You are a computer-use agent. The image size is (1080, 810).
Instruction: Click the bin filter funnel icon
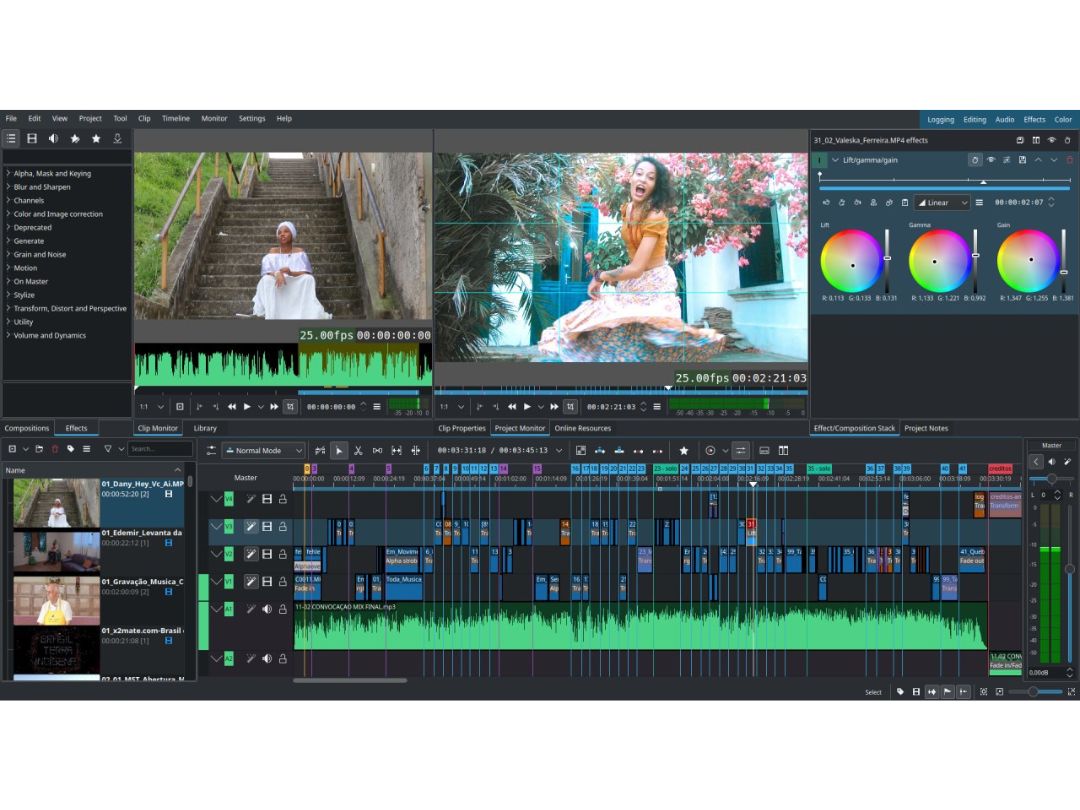click(x=108, y=449)
